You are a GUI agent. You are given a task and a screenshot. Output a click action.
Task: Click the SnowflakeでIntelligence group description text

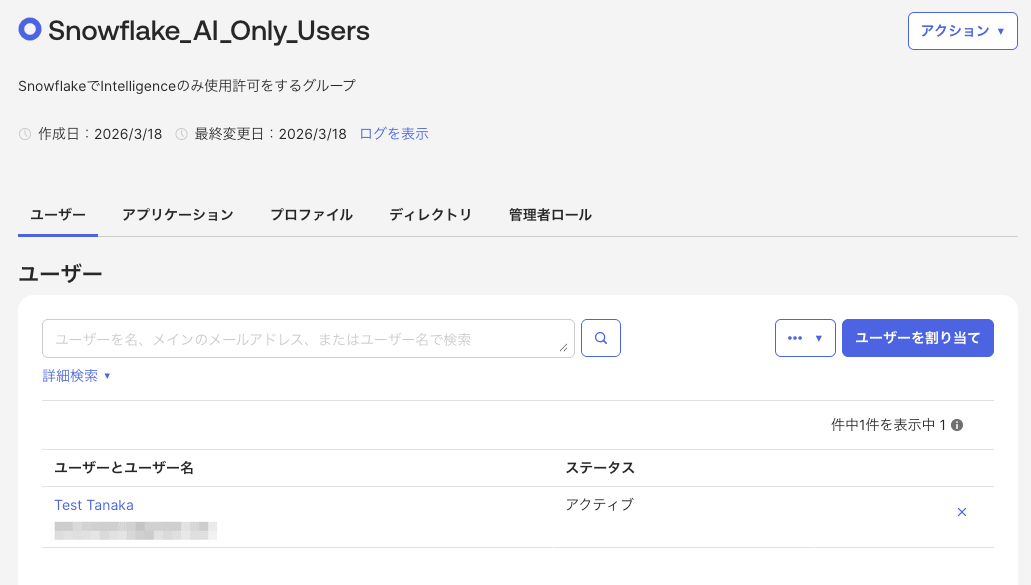click(x=187, y=86)
